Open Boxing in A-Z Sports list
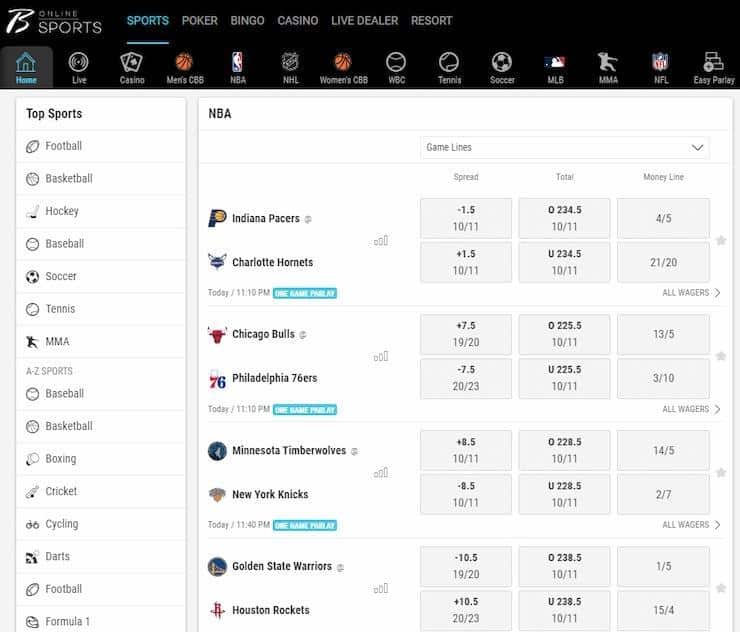Screen dimensions: 740x632 pos(101,459)
